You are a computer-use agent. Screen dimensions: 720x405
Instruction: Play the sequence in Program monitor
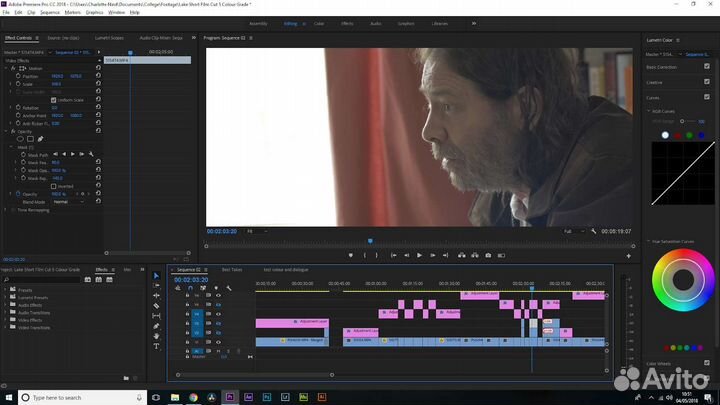419,255
